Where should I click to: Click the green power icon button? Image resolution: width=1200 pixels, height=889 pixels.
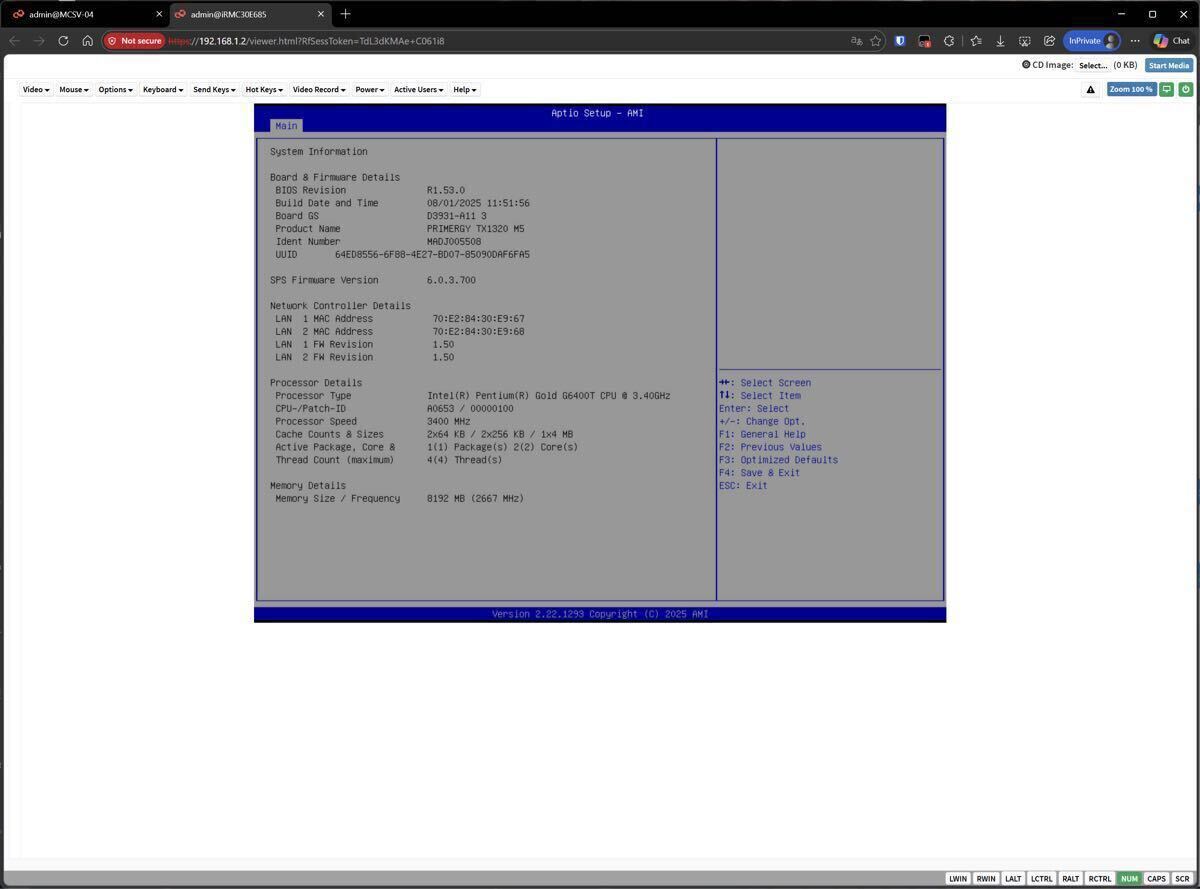coord(1185,89)
